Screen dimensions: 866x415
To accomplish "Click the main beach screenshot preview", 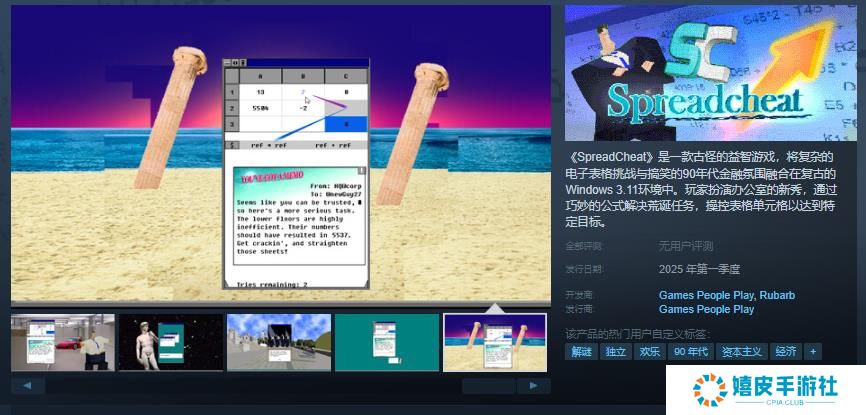I will point(280,150).
